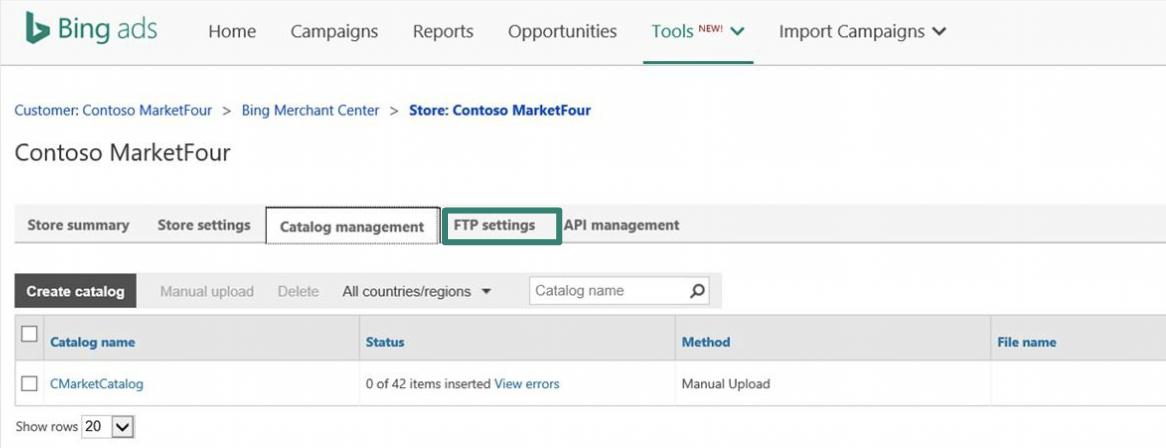Open the Reports page

point(443,31)
